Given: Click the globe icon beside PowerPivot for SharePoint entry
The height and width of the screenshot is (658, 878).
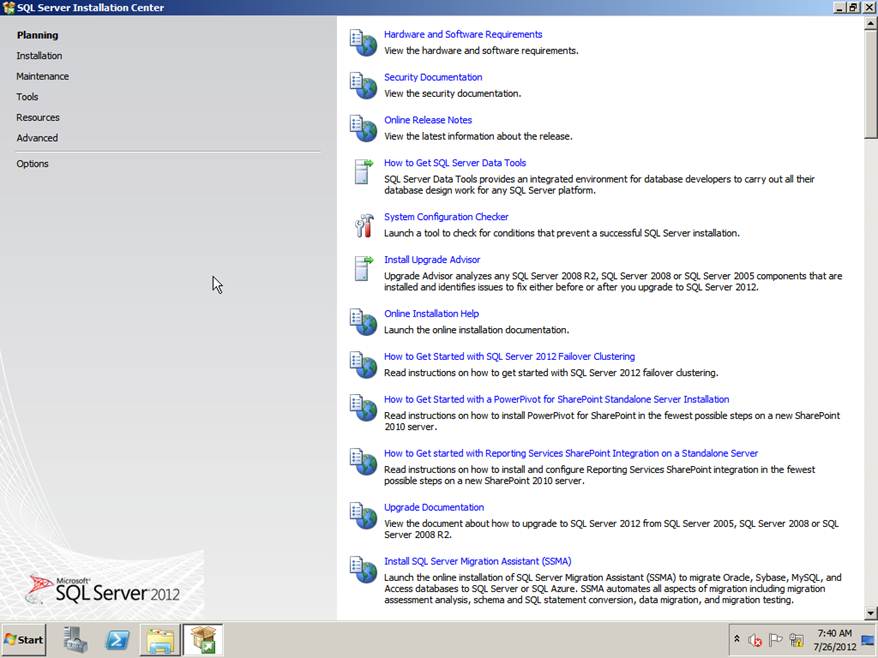Looking at the screenshot, I should (363, 408).
